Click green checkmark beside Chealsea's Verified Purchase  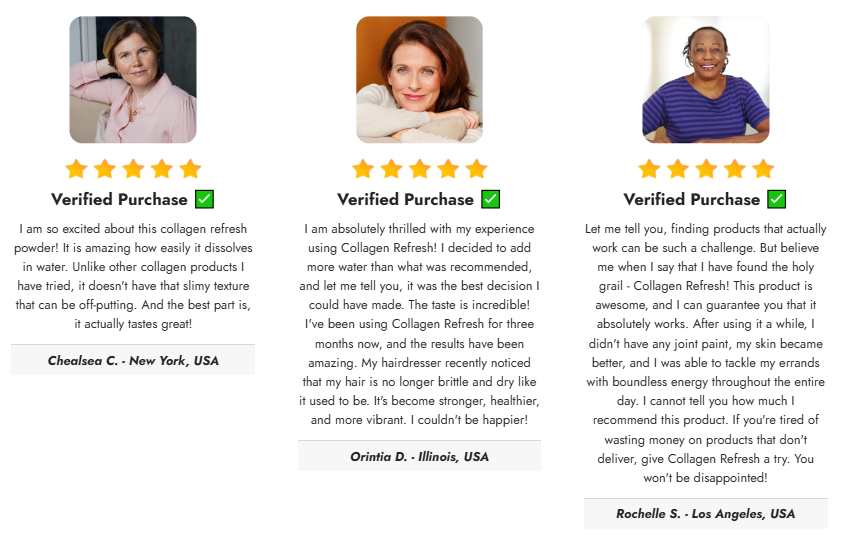pyautogui.click(x=204, y=199)
